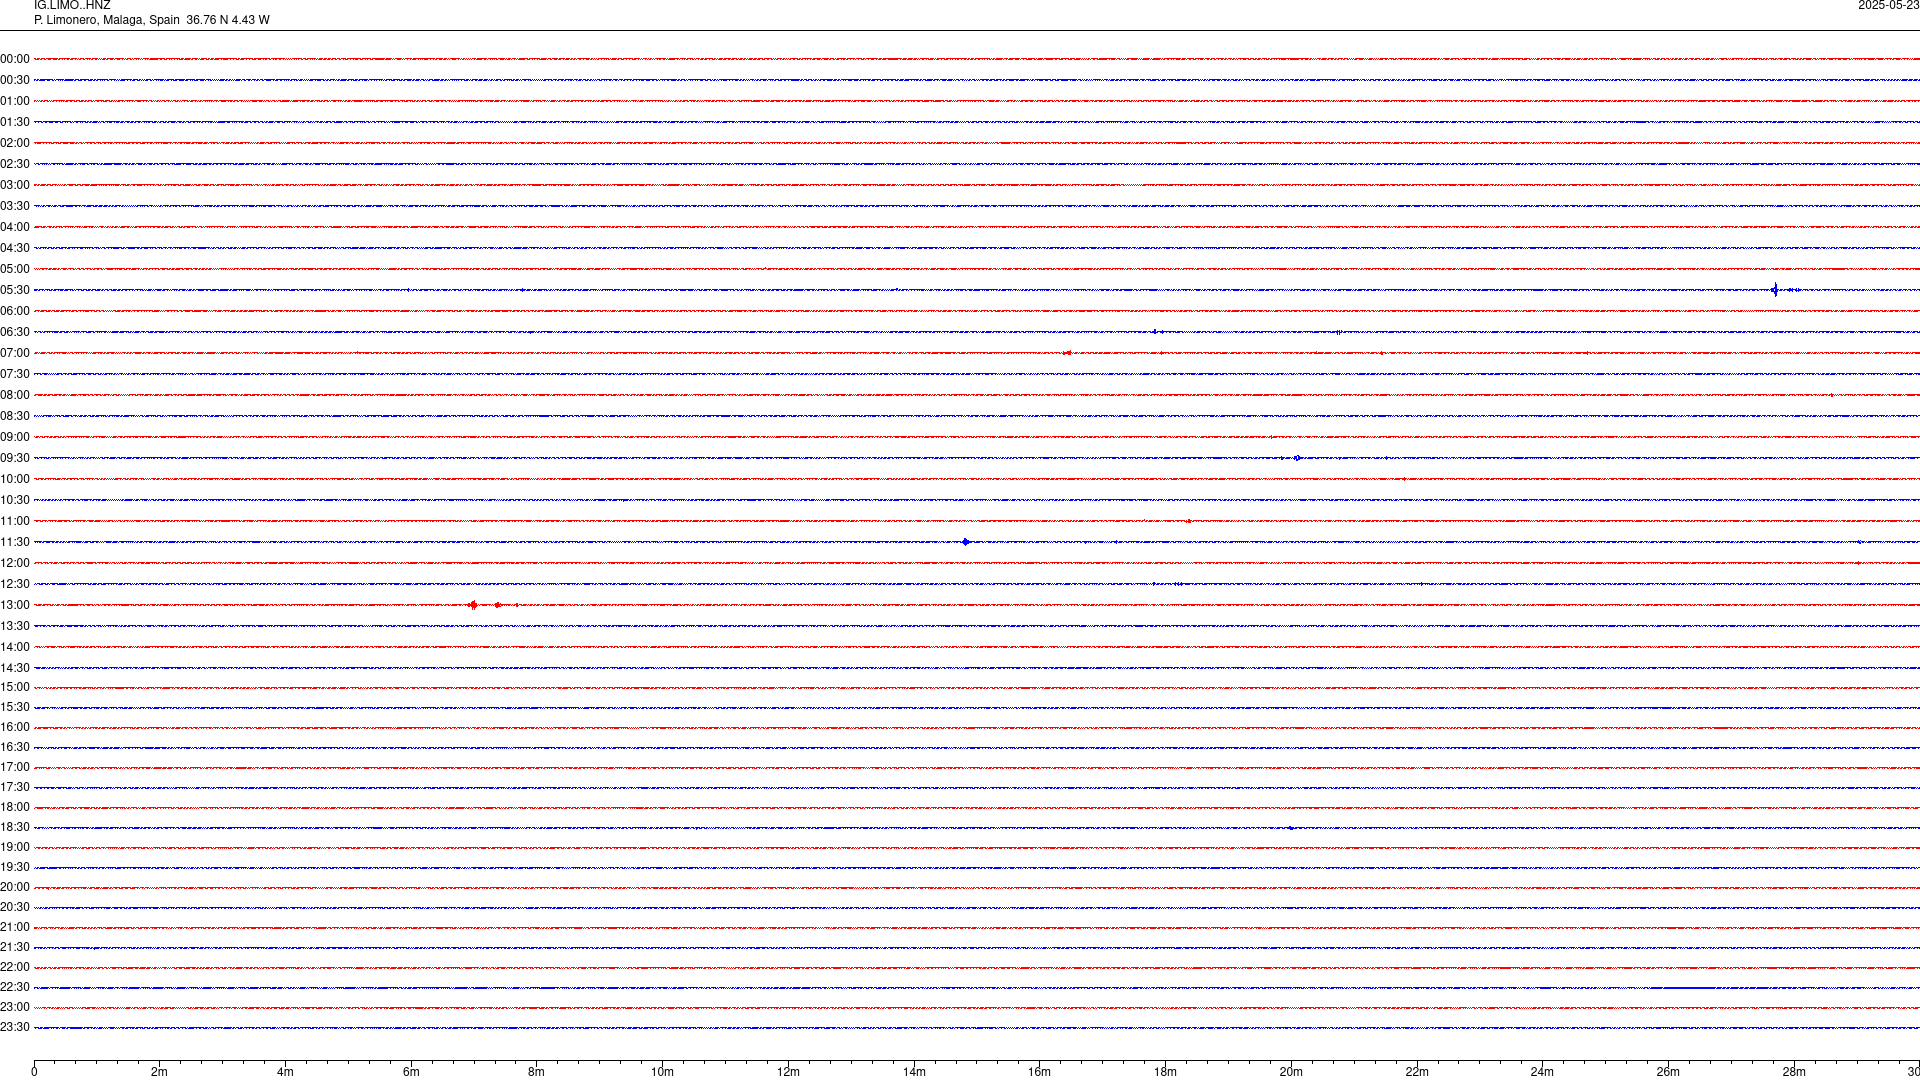
Task: Click the 04:00 trace time label
Action: 15,227
